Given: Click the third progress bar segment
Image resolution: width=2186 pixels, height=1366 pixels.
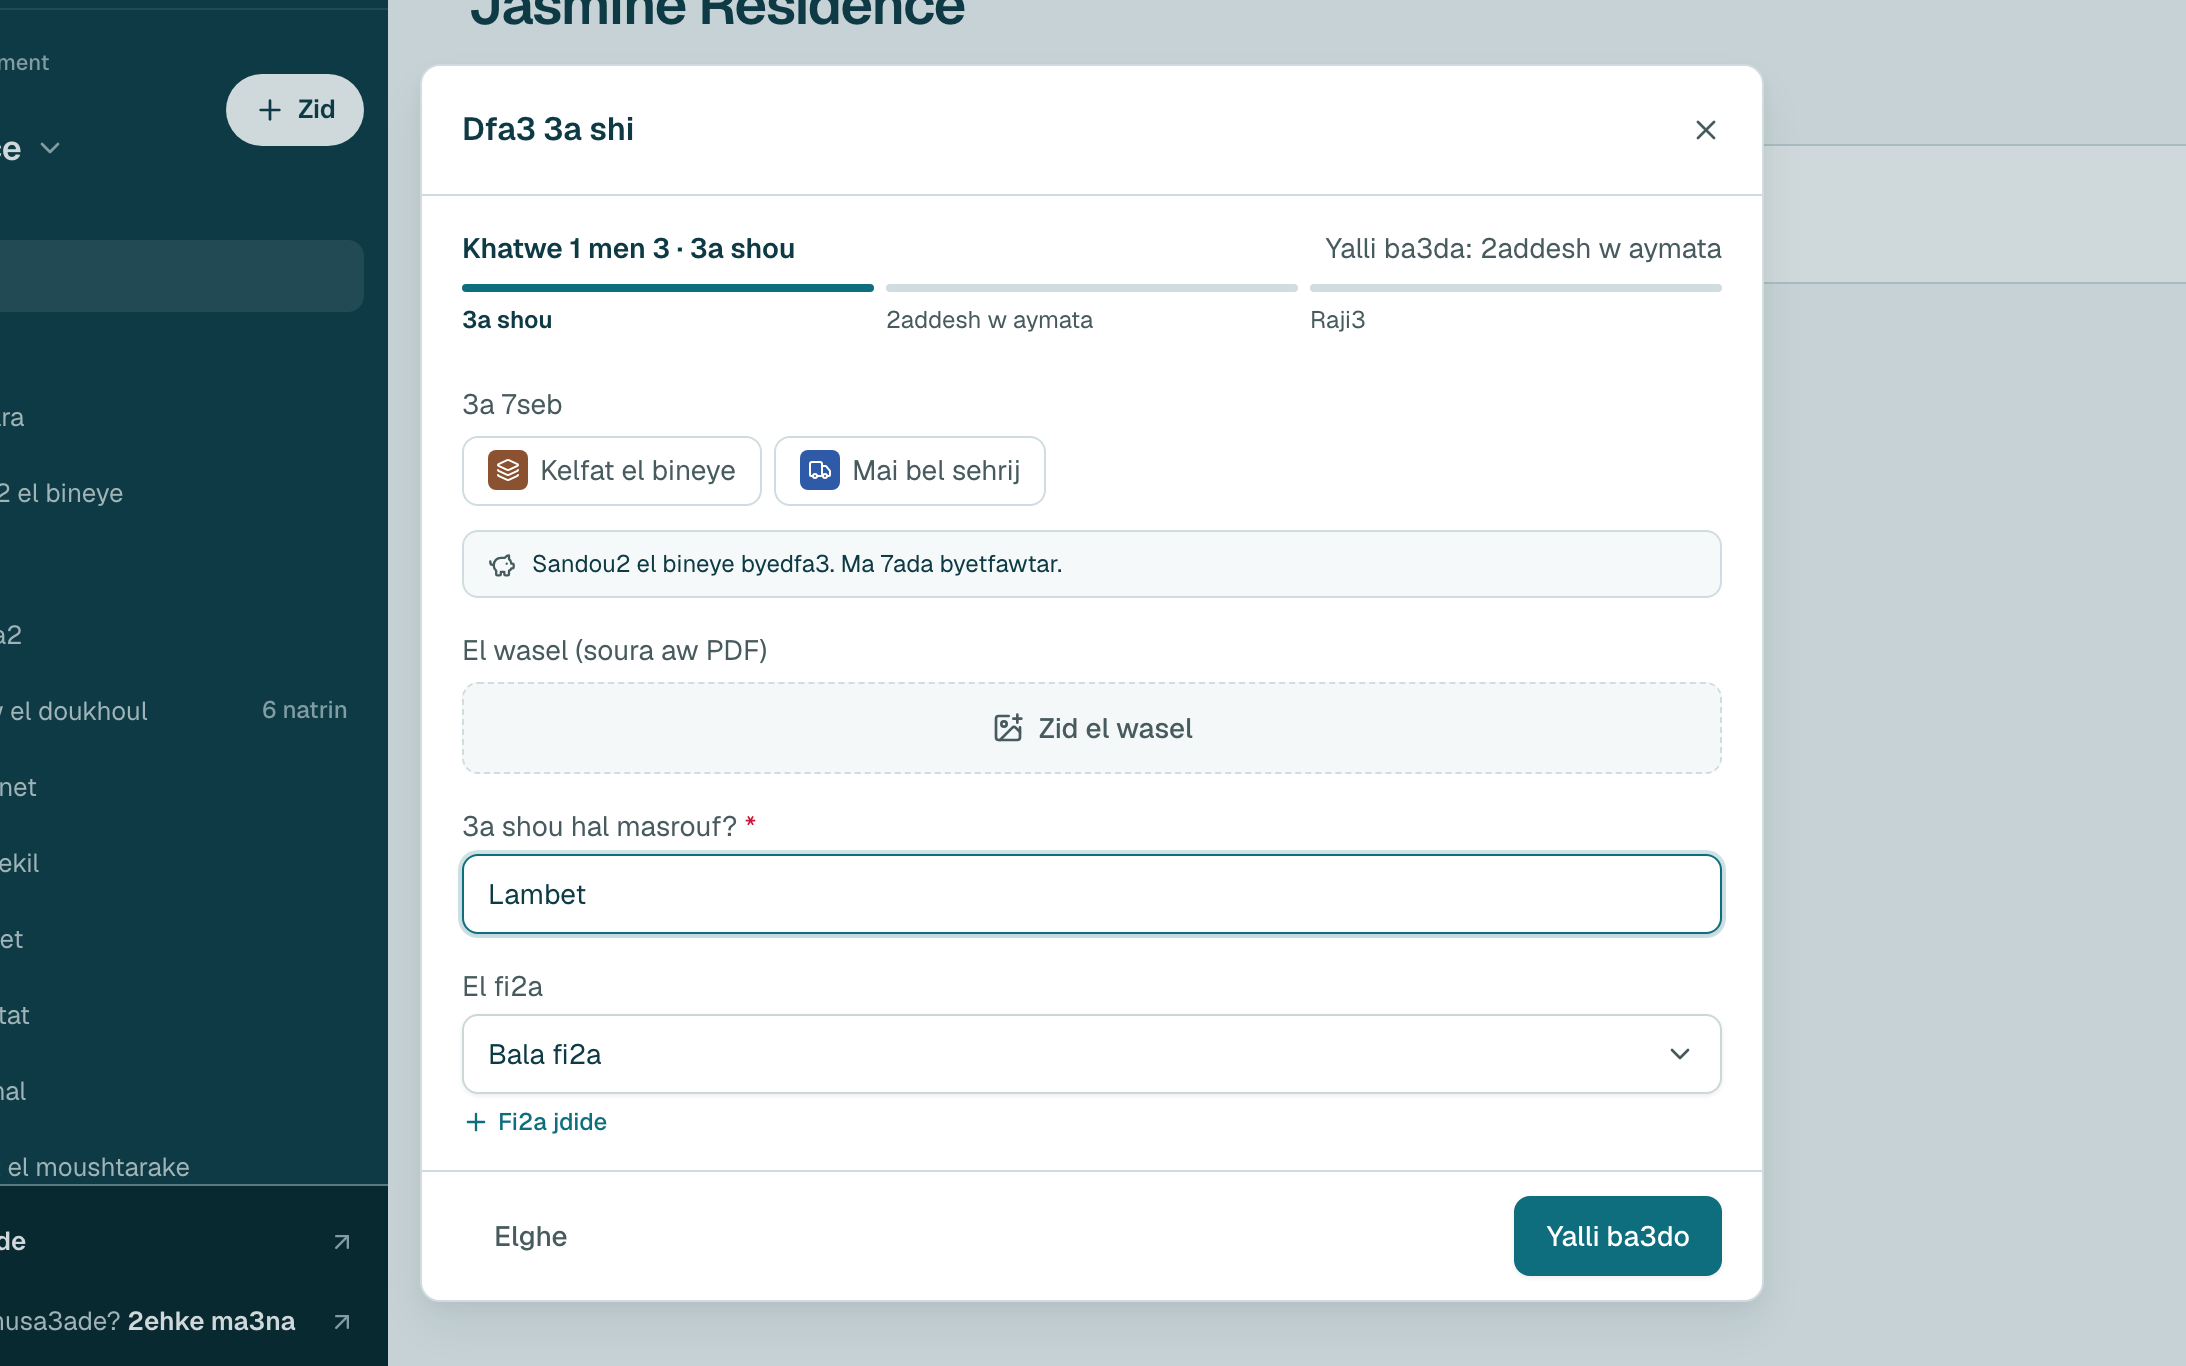Looking at the screenshot, I should 1516,288.
